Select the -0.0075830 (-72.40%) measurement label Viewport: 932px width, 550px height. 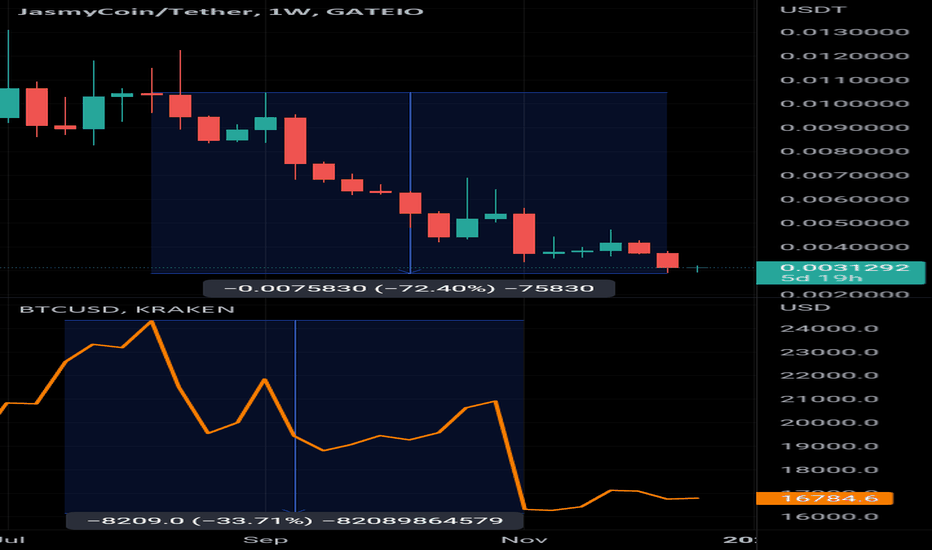pyautogui.click(x=408, y=288)
